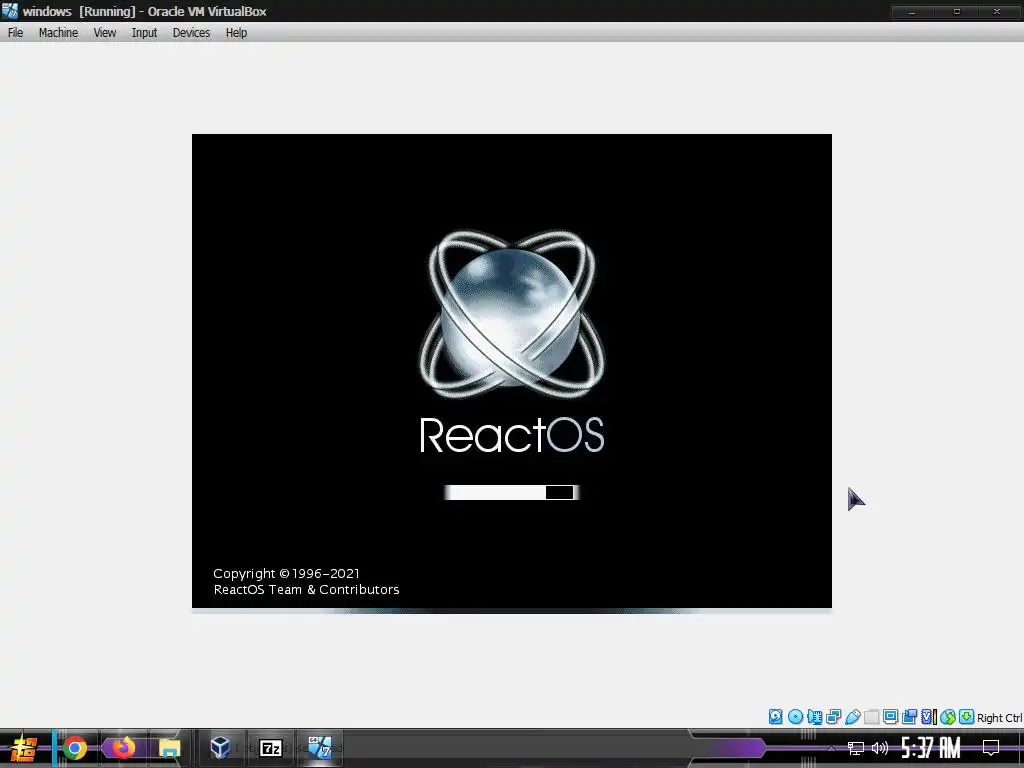
Task: Click the 5:37 AM clock
Action: coord(931,748)
